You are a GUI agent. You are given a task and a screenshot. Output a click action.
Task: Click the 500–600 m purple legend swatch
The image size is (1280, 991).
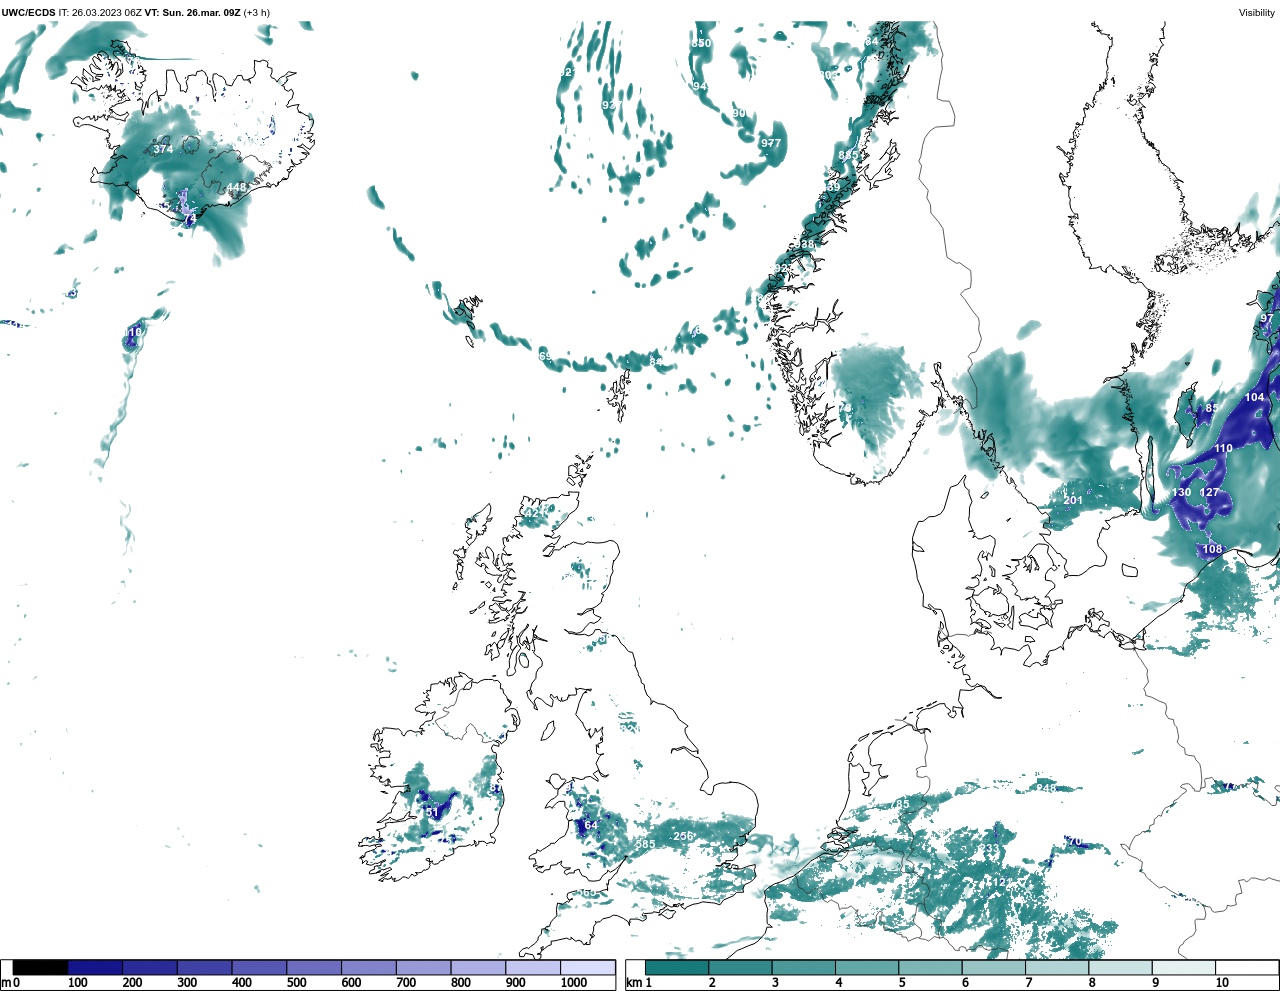click(x=314, y=967)
